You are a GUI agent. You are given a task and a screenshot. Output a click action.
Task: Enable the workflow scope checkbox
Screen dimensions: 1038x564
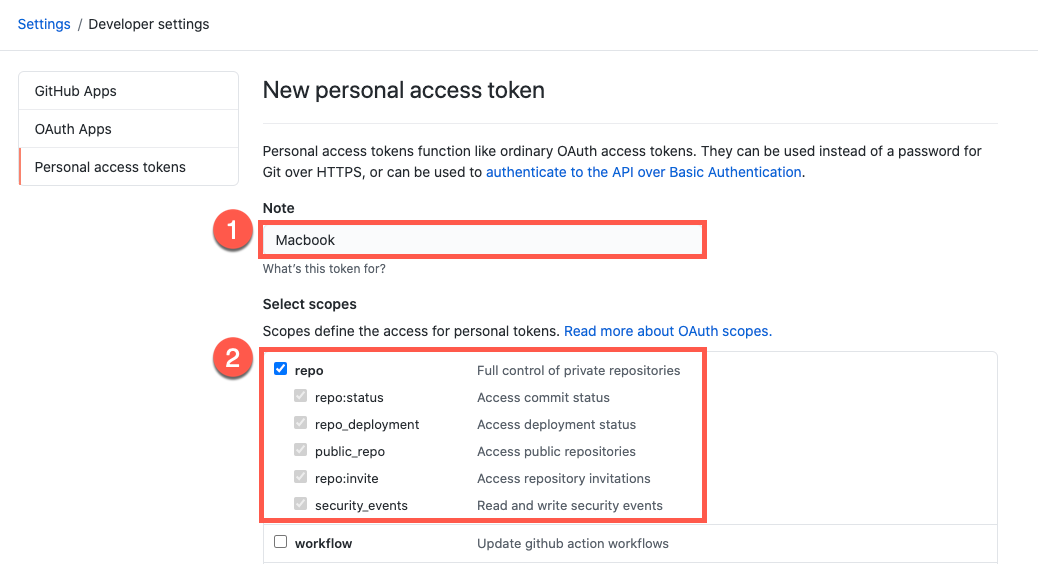pos(281,542)
